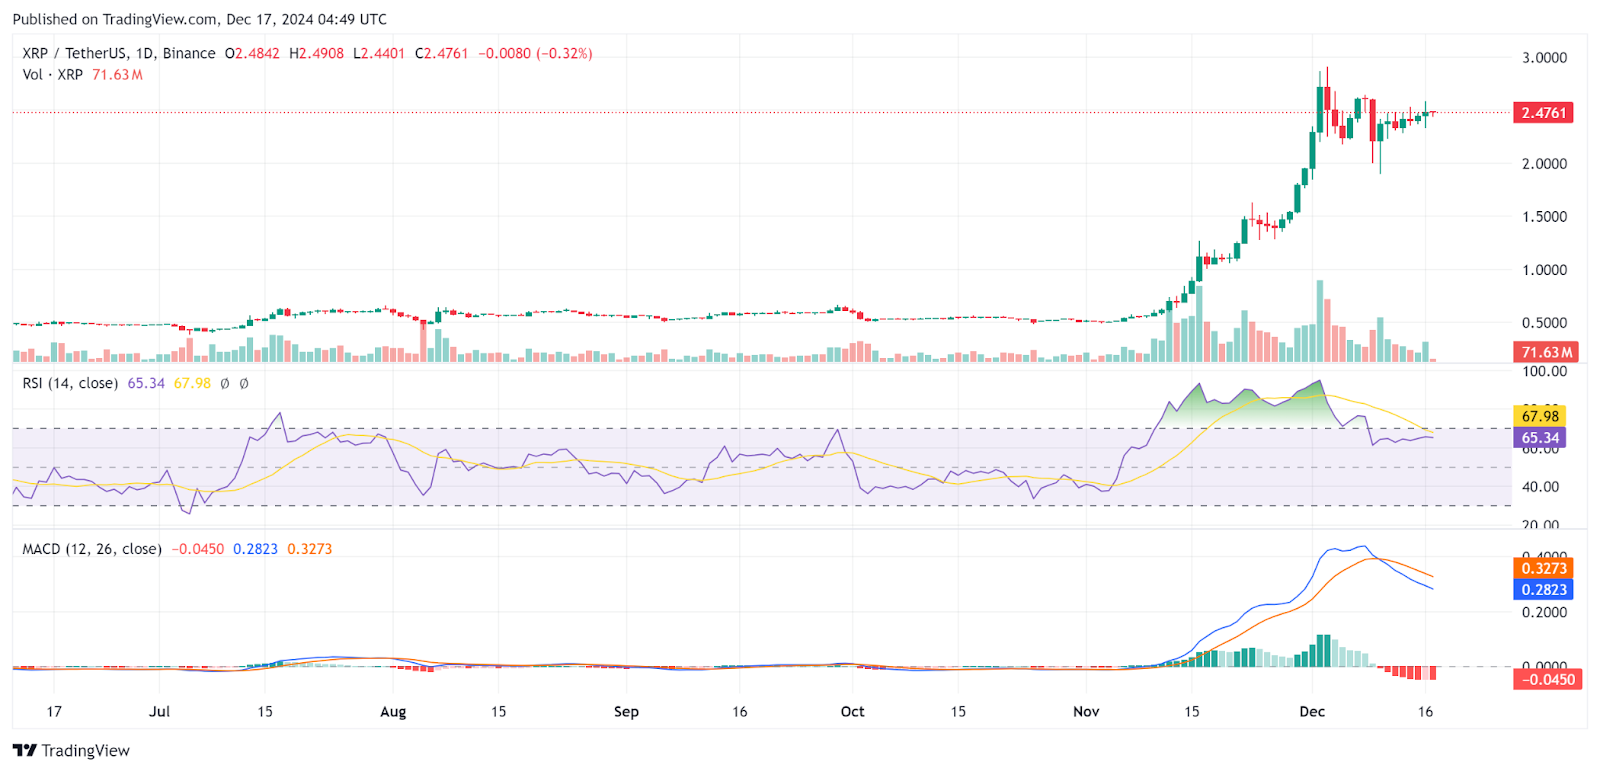Click the purple 65.34 RSI axis tag

pos(1540,438)
